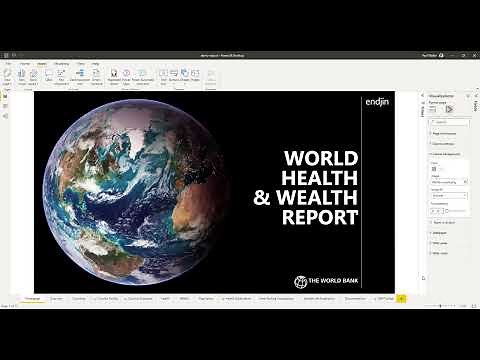Open the Decomposition report page tab
The image size is (480, 360).
point(355,299)
